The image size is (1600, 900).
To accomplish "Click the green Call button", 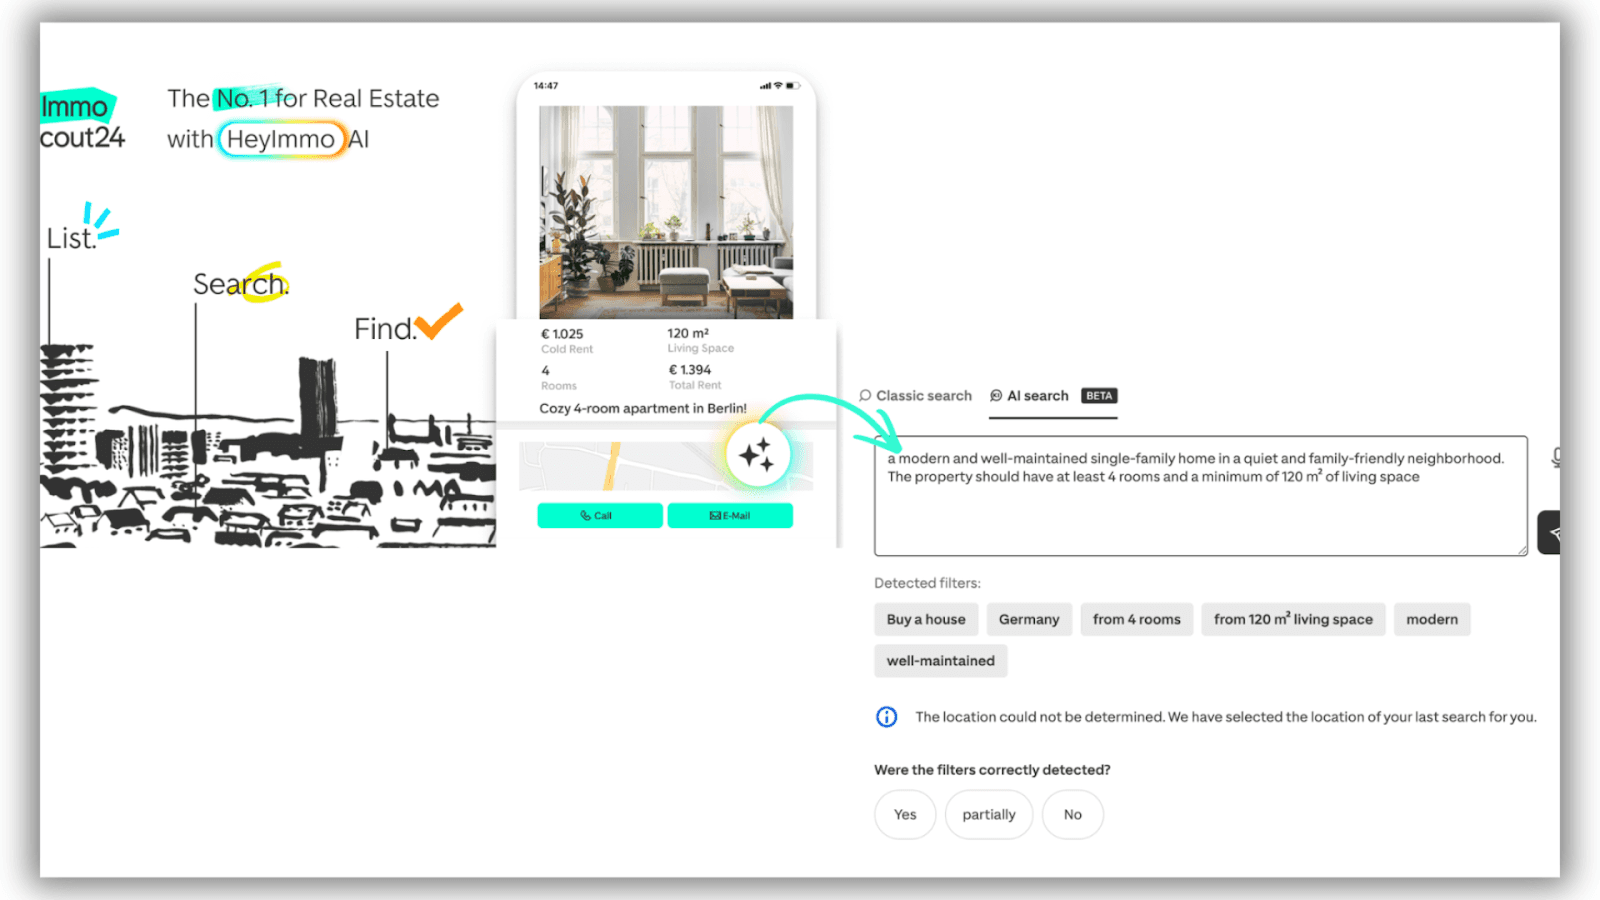I will 600,516.
